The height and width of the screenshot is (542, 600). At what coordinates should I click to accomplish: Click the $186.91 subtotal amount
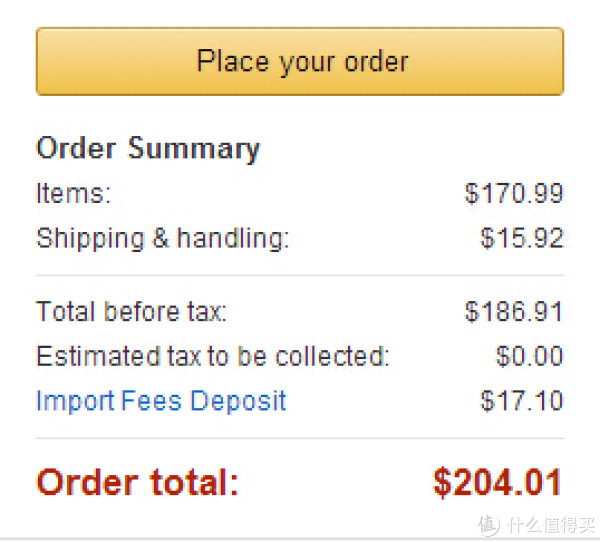514,311
